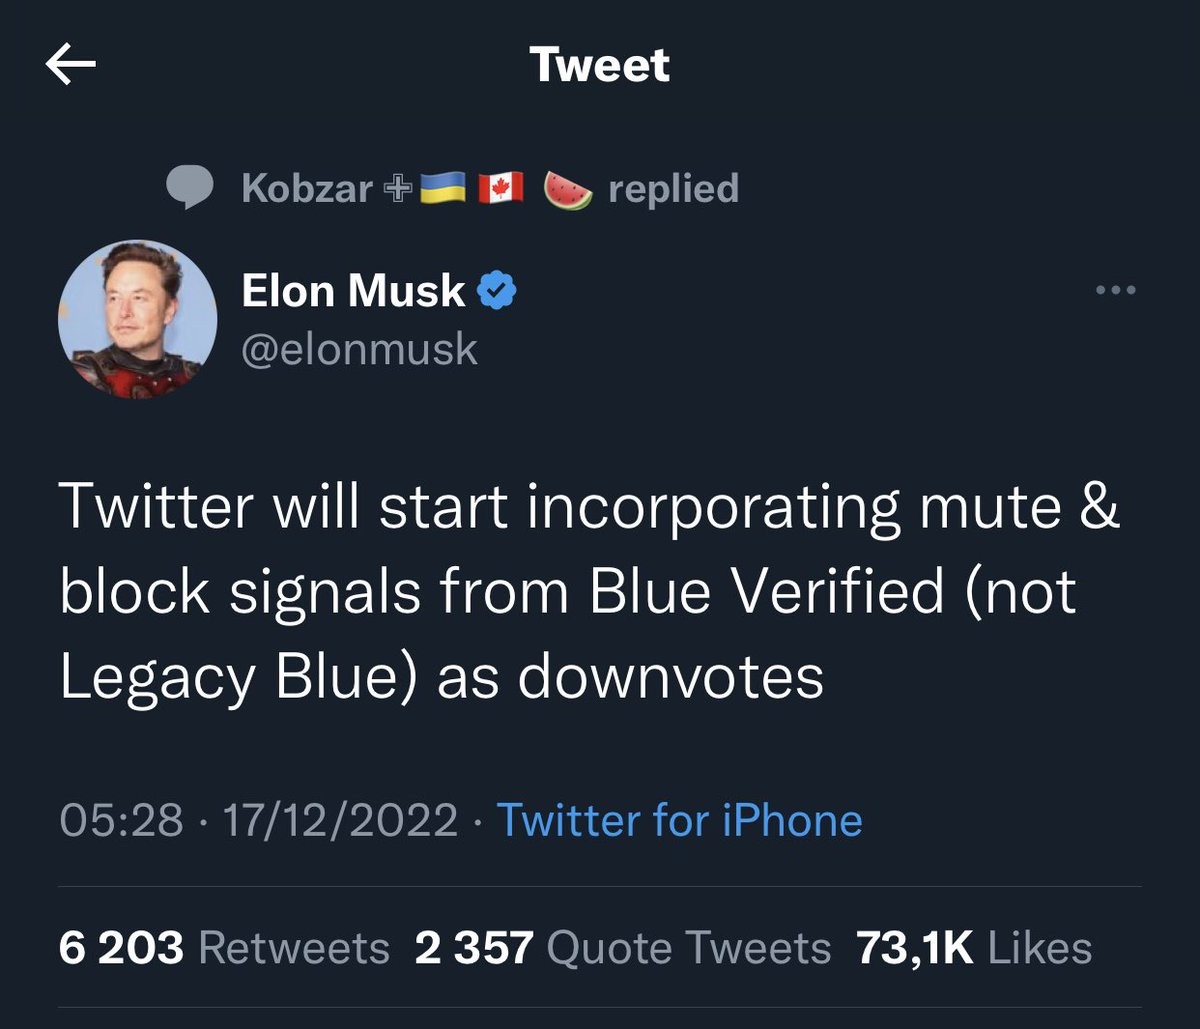Click the 05:28 timestamp

click(x=121, y=820)
